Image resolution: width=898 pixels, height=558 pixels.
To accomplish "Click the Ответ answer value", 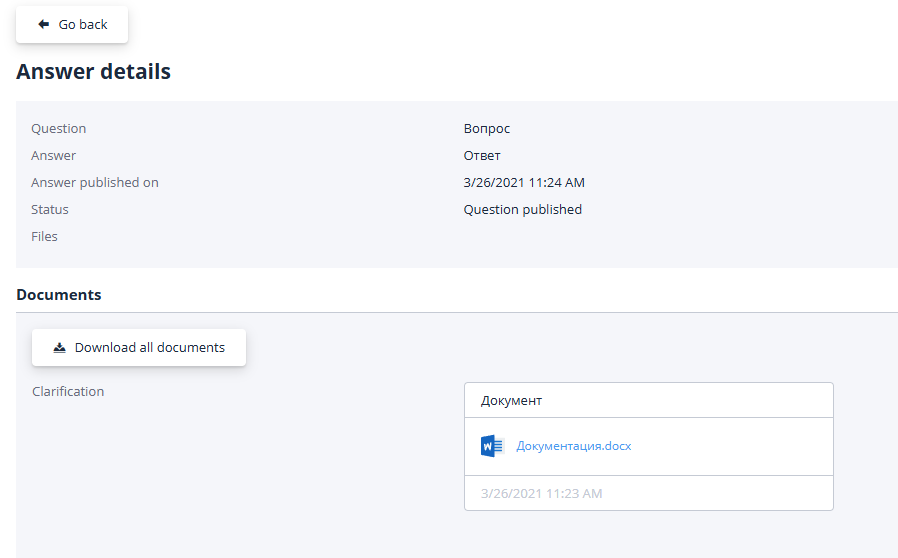I will tap(481, 156).
